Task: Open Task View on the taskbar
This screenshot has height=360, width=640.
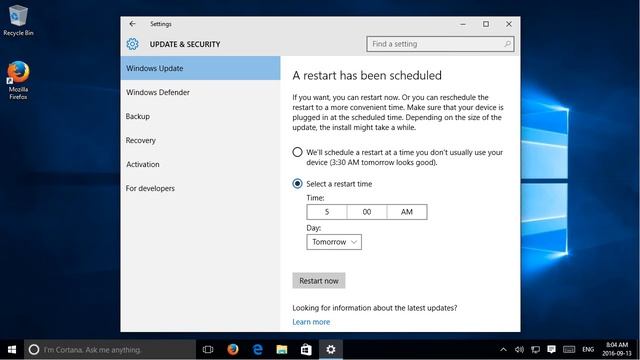Action: pyautogui.click(x=208, y=350)
